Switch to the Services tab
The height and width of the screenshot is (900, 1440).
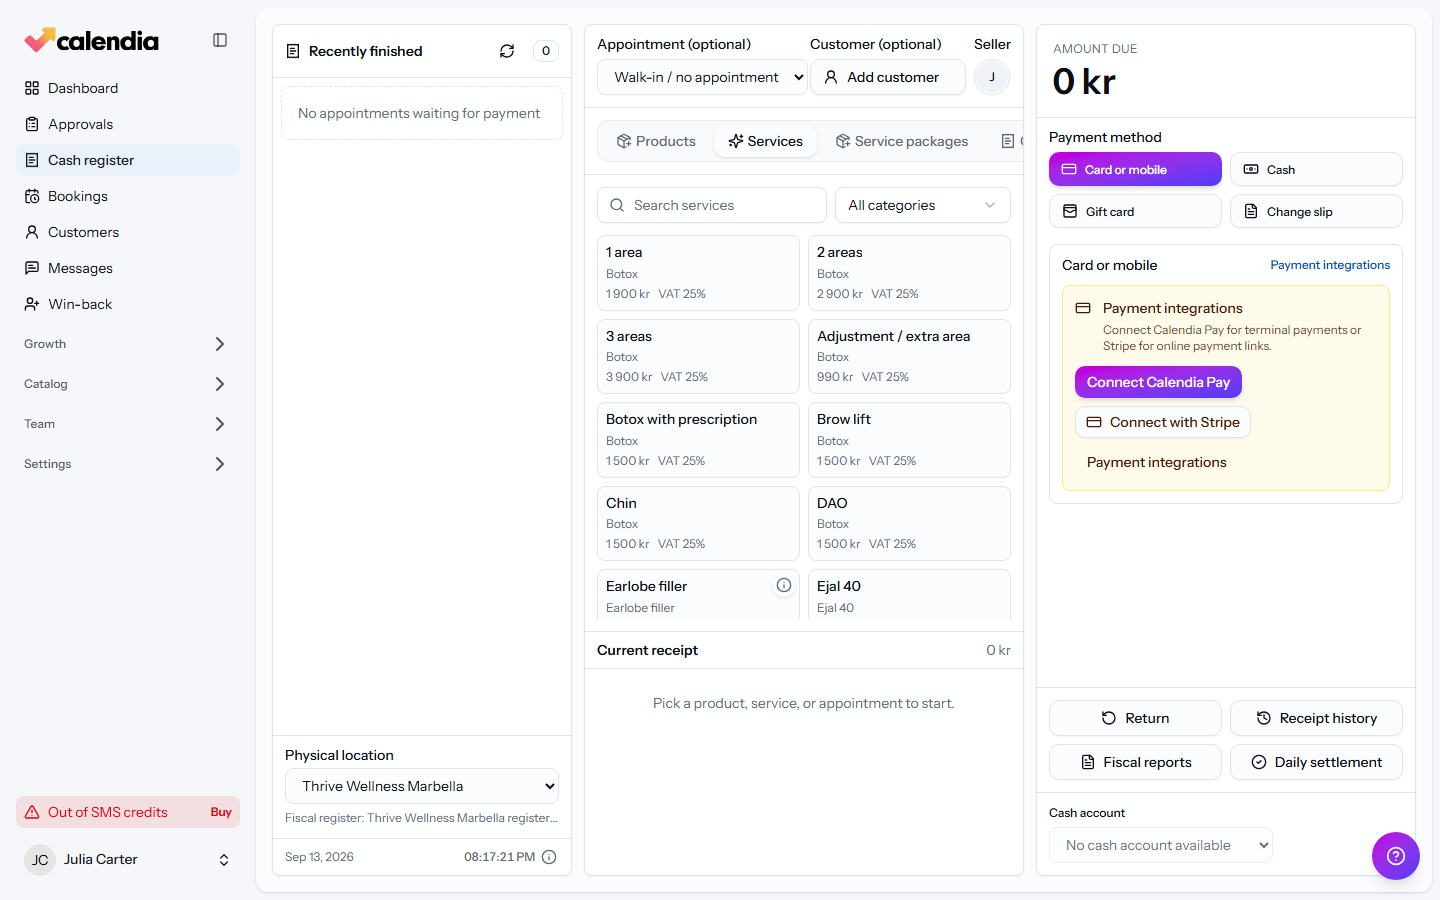766,141
